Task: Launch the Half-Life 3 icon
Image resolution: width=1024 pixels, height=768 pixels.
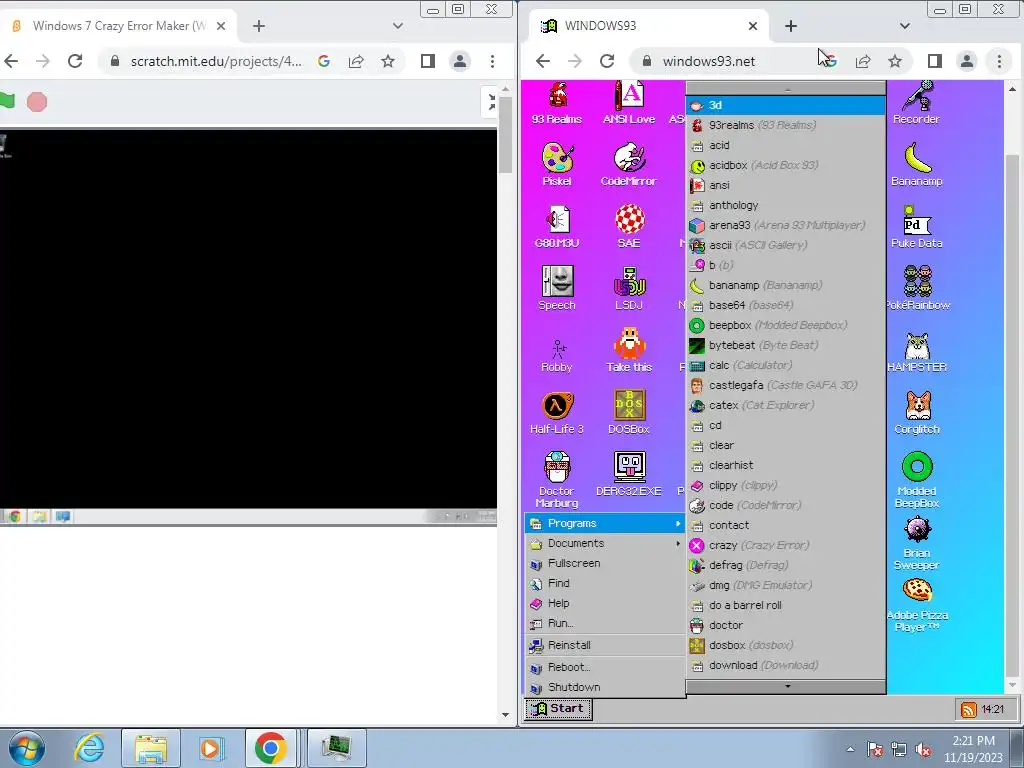Action: 556,412
